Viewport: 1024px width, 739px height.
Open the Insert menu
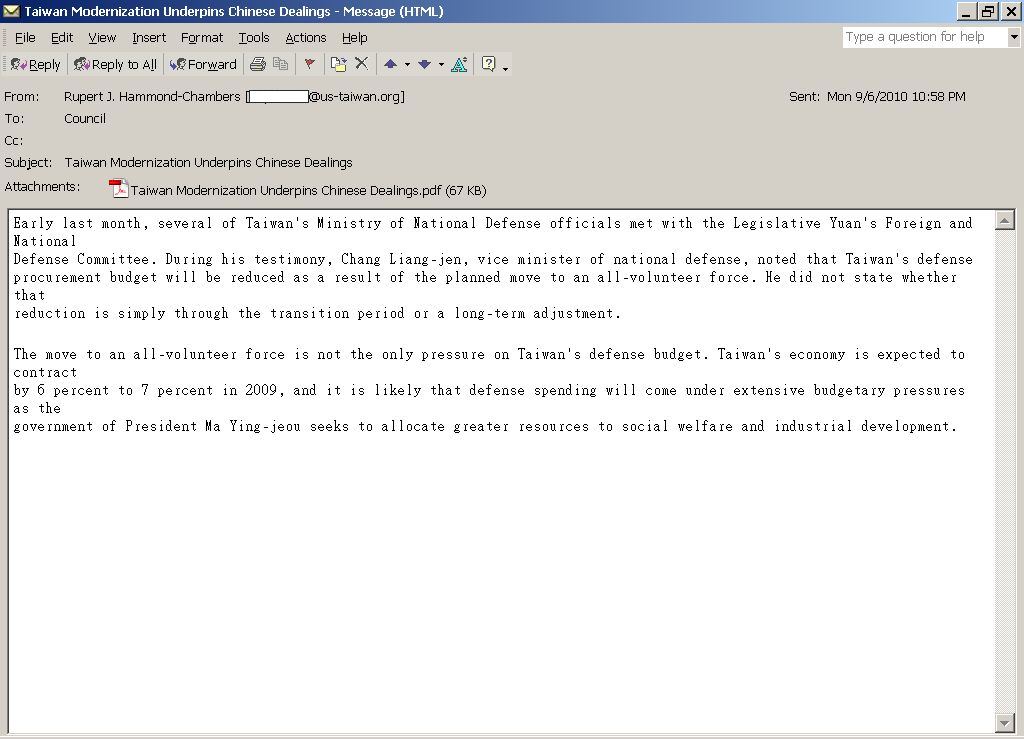[149, 38]
